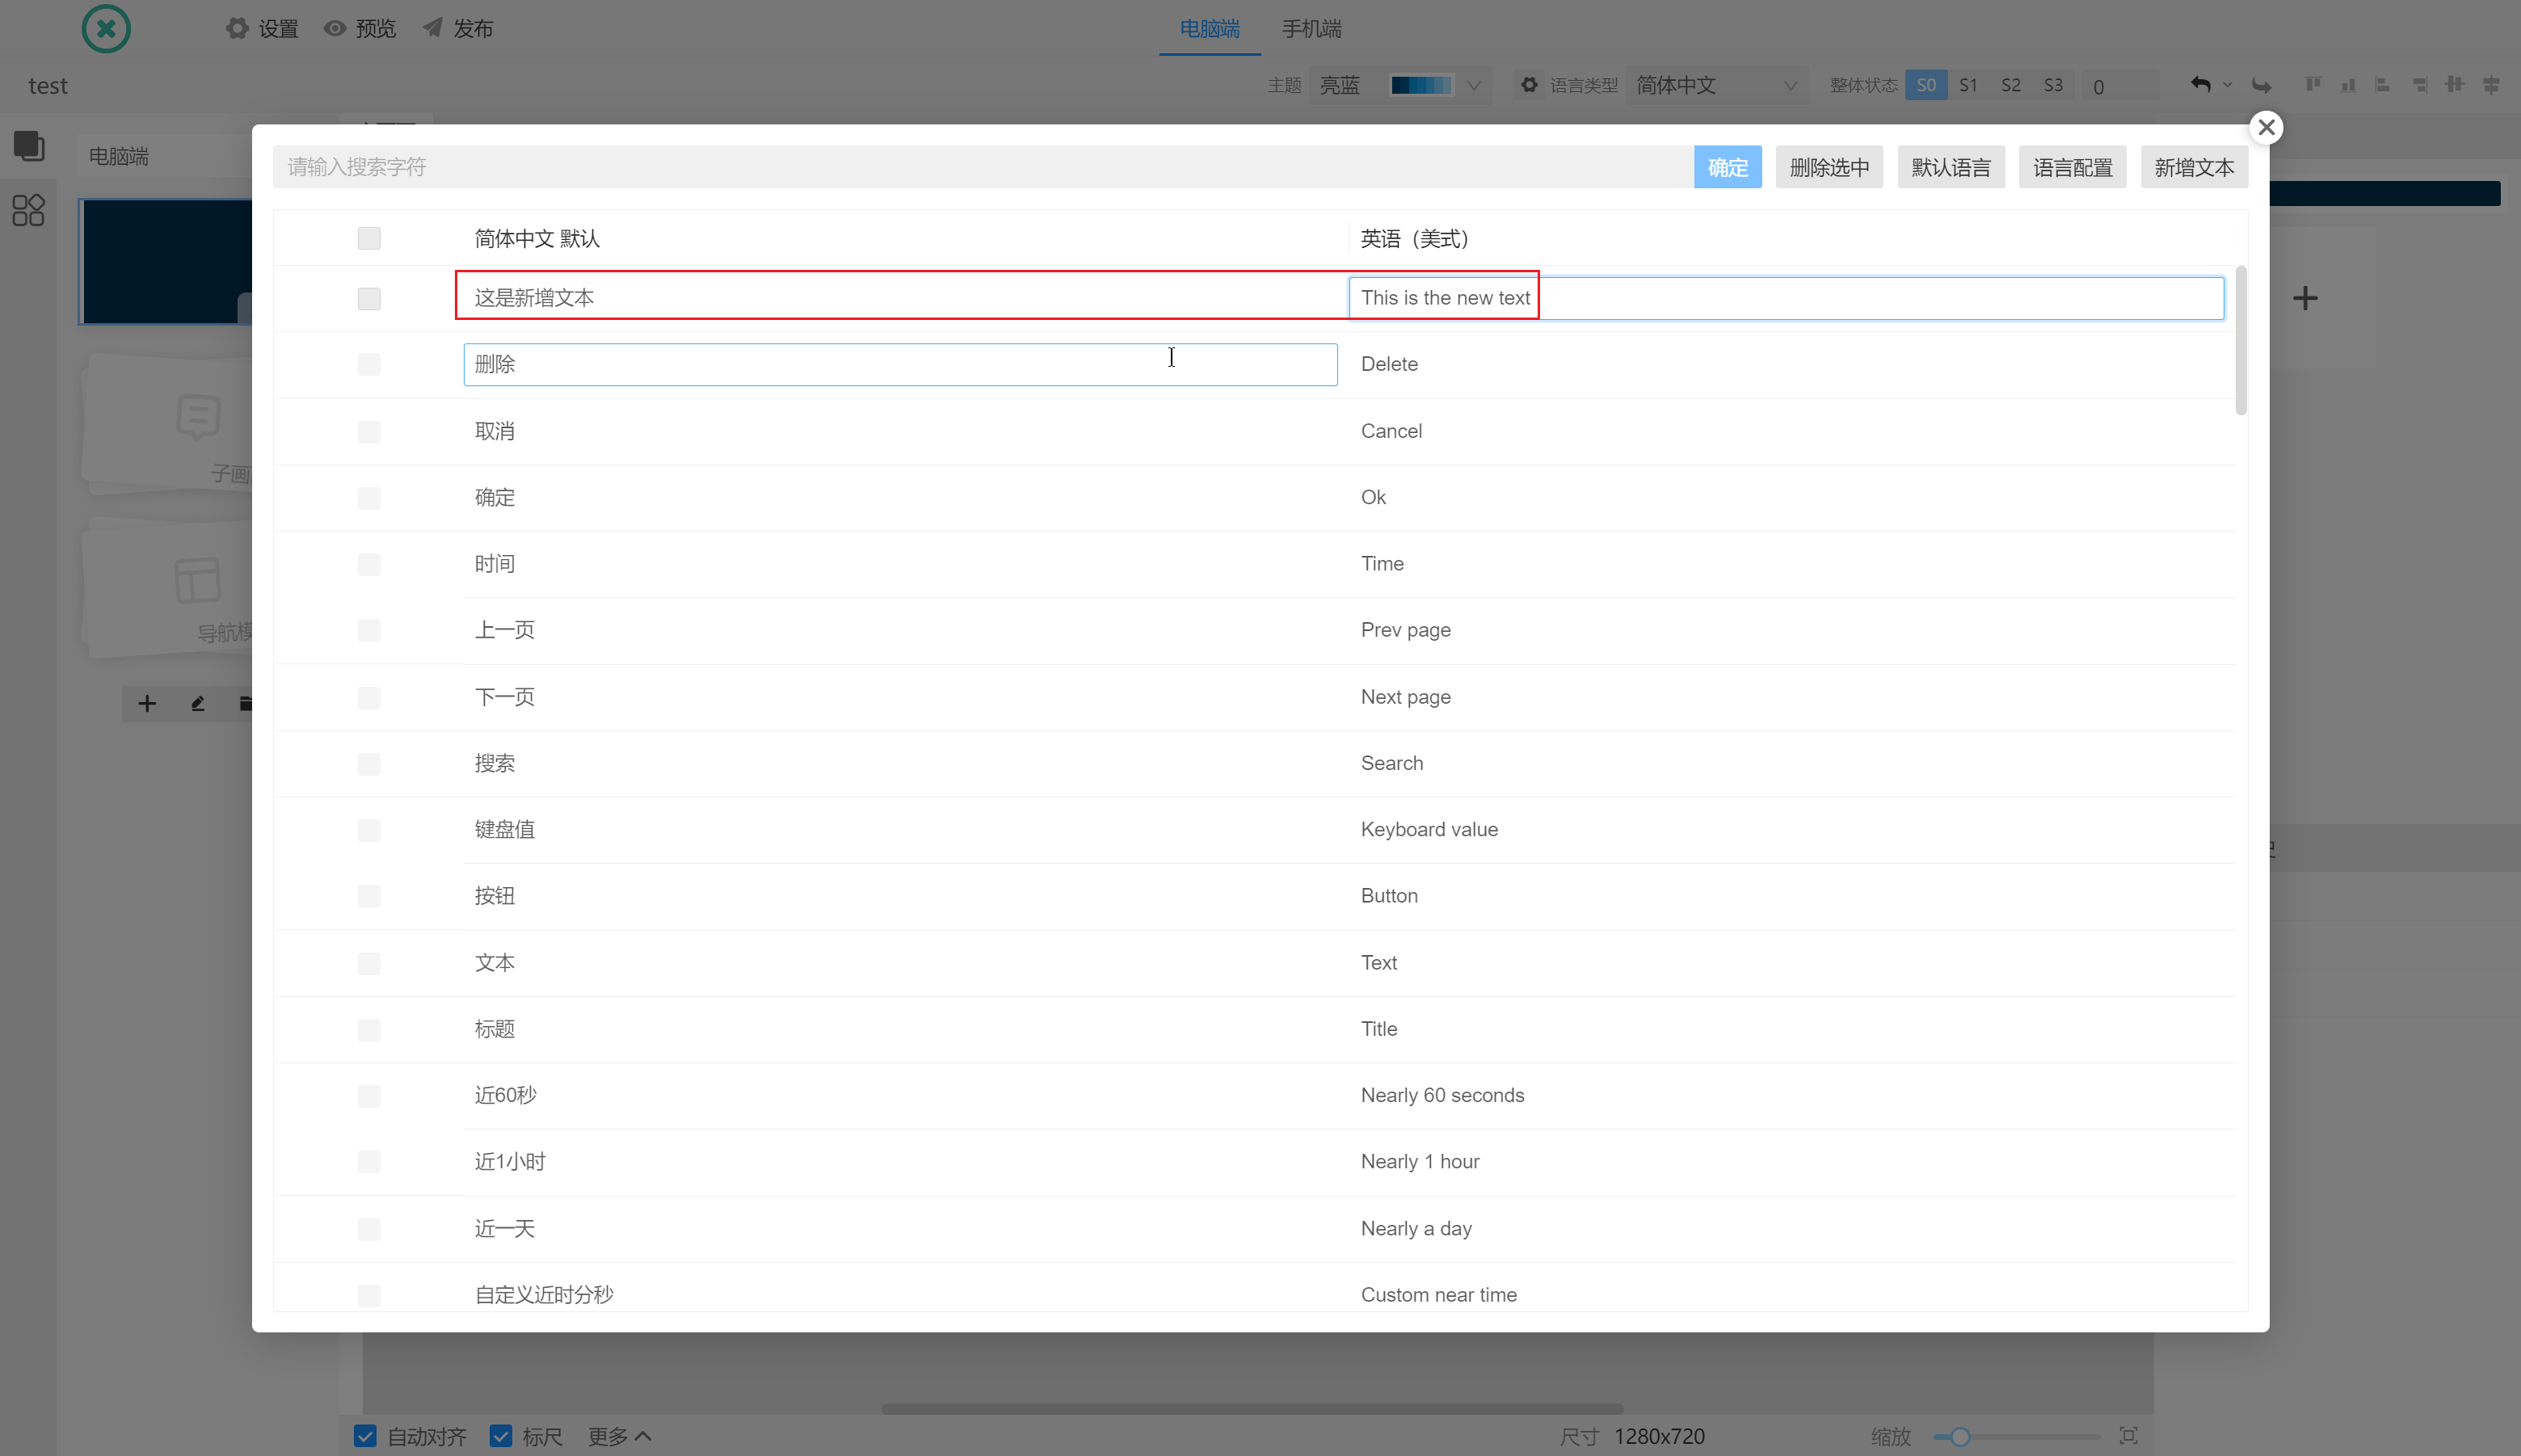Click the vertical distribute toolbar icon

tap(2491, 84)
